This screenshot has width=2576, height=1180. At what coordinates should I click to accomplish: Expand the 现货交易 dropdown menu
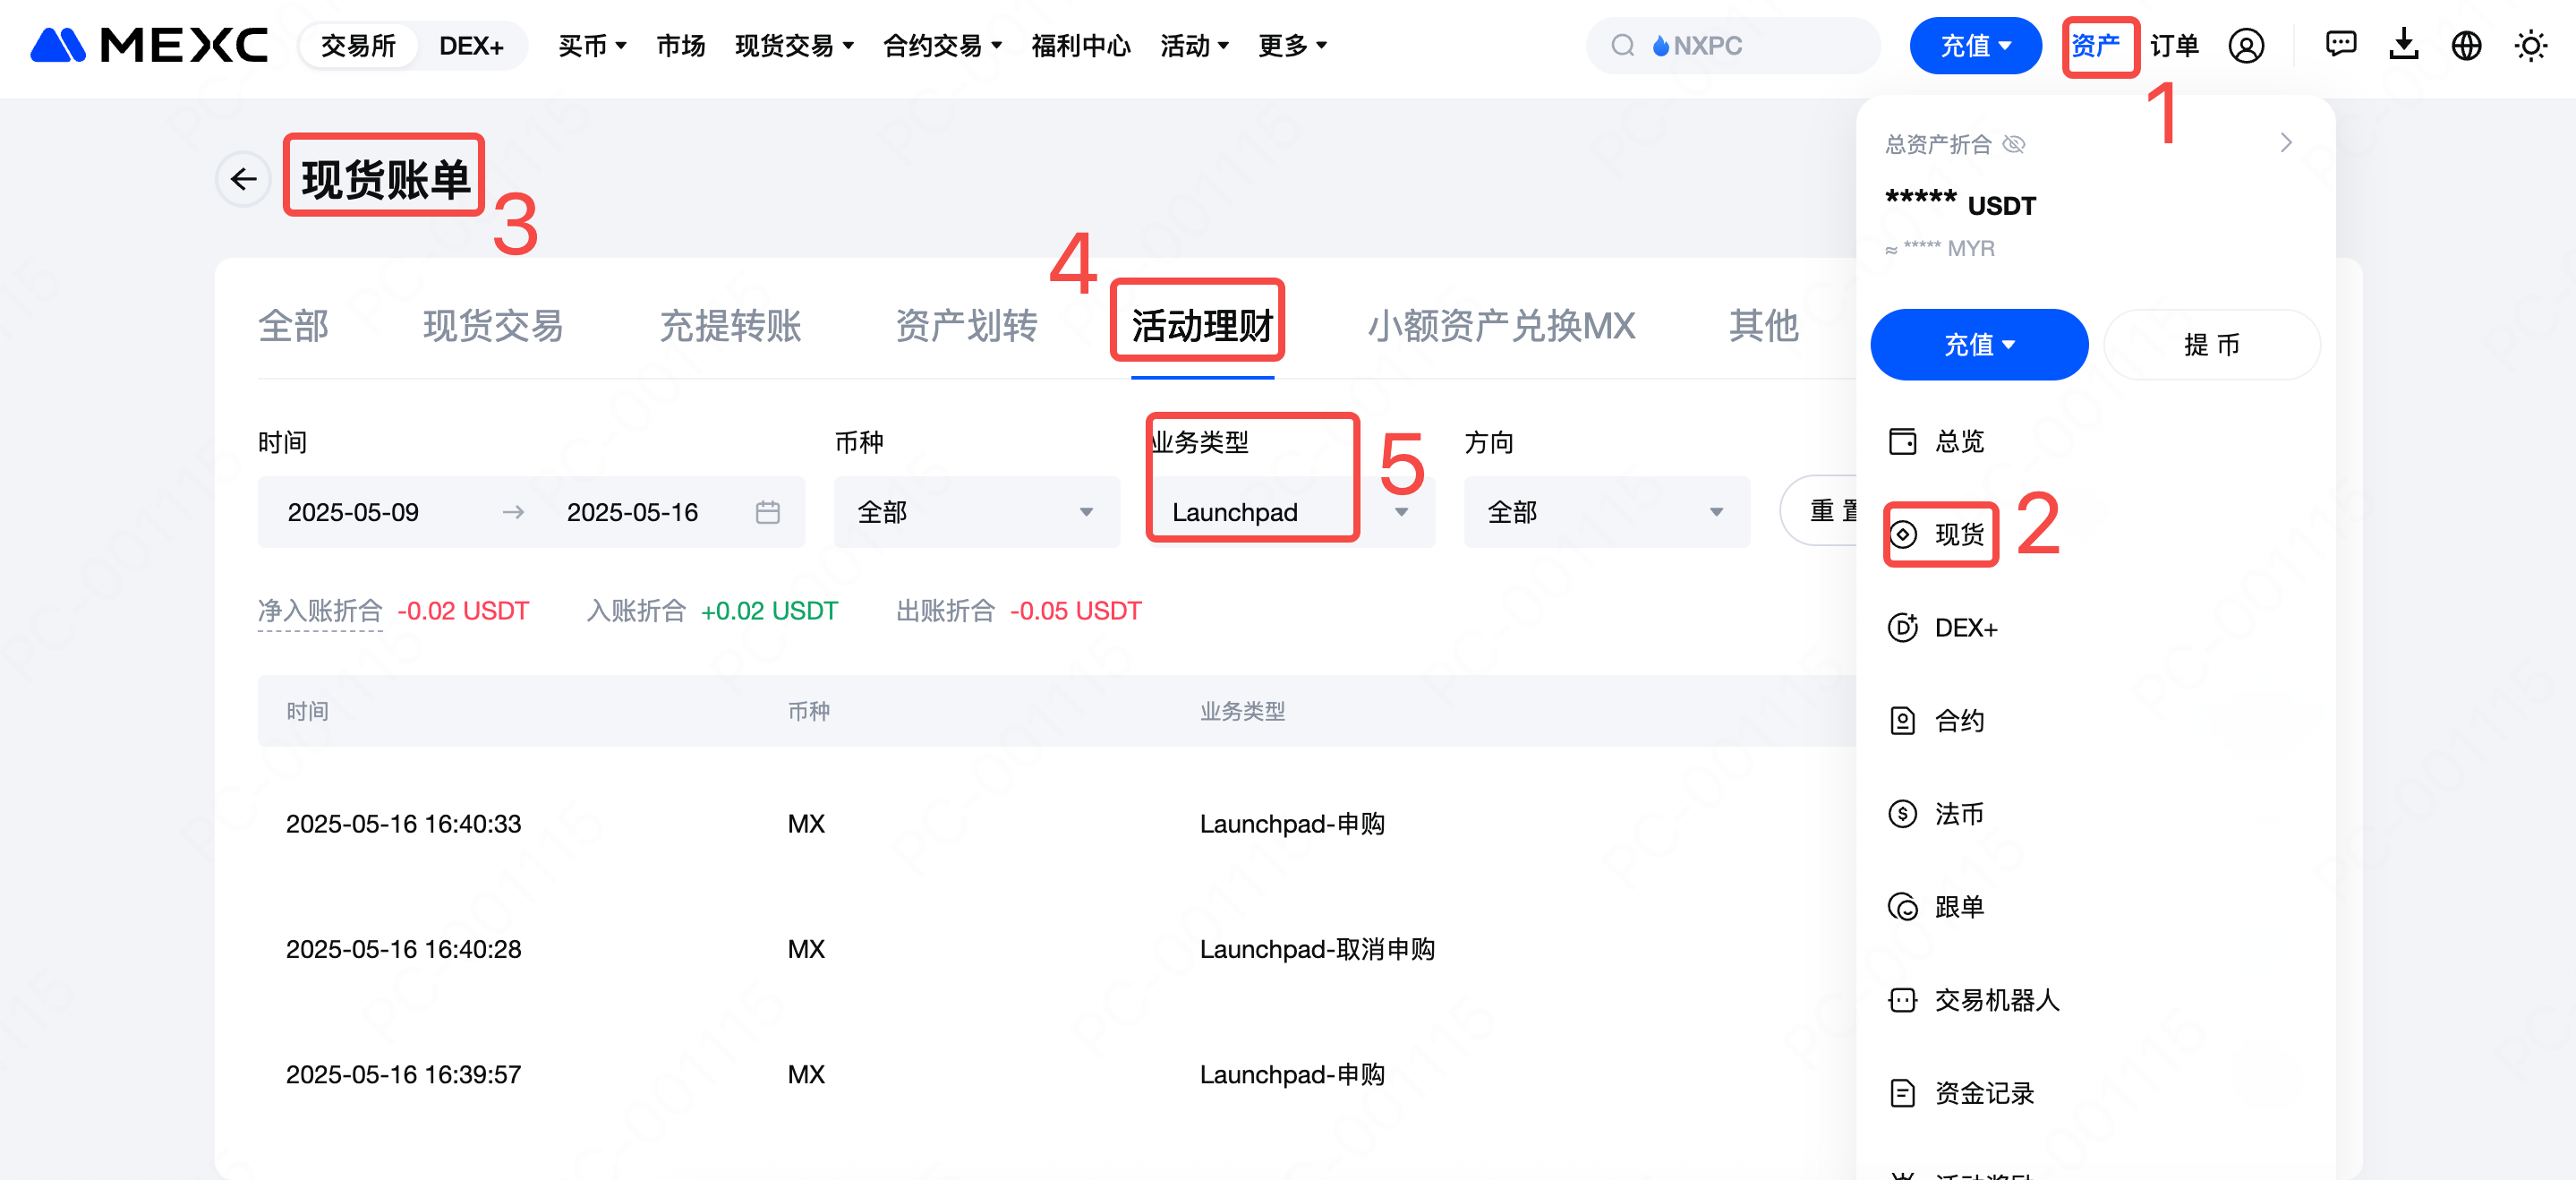tap(794, 46)
